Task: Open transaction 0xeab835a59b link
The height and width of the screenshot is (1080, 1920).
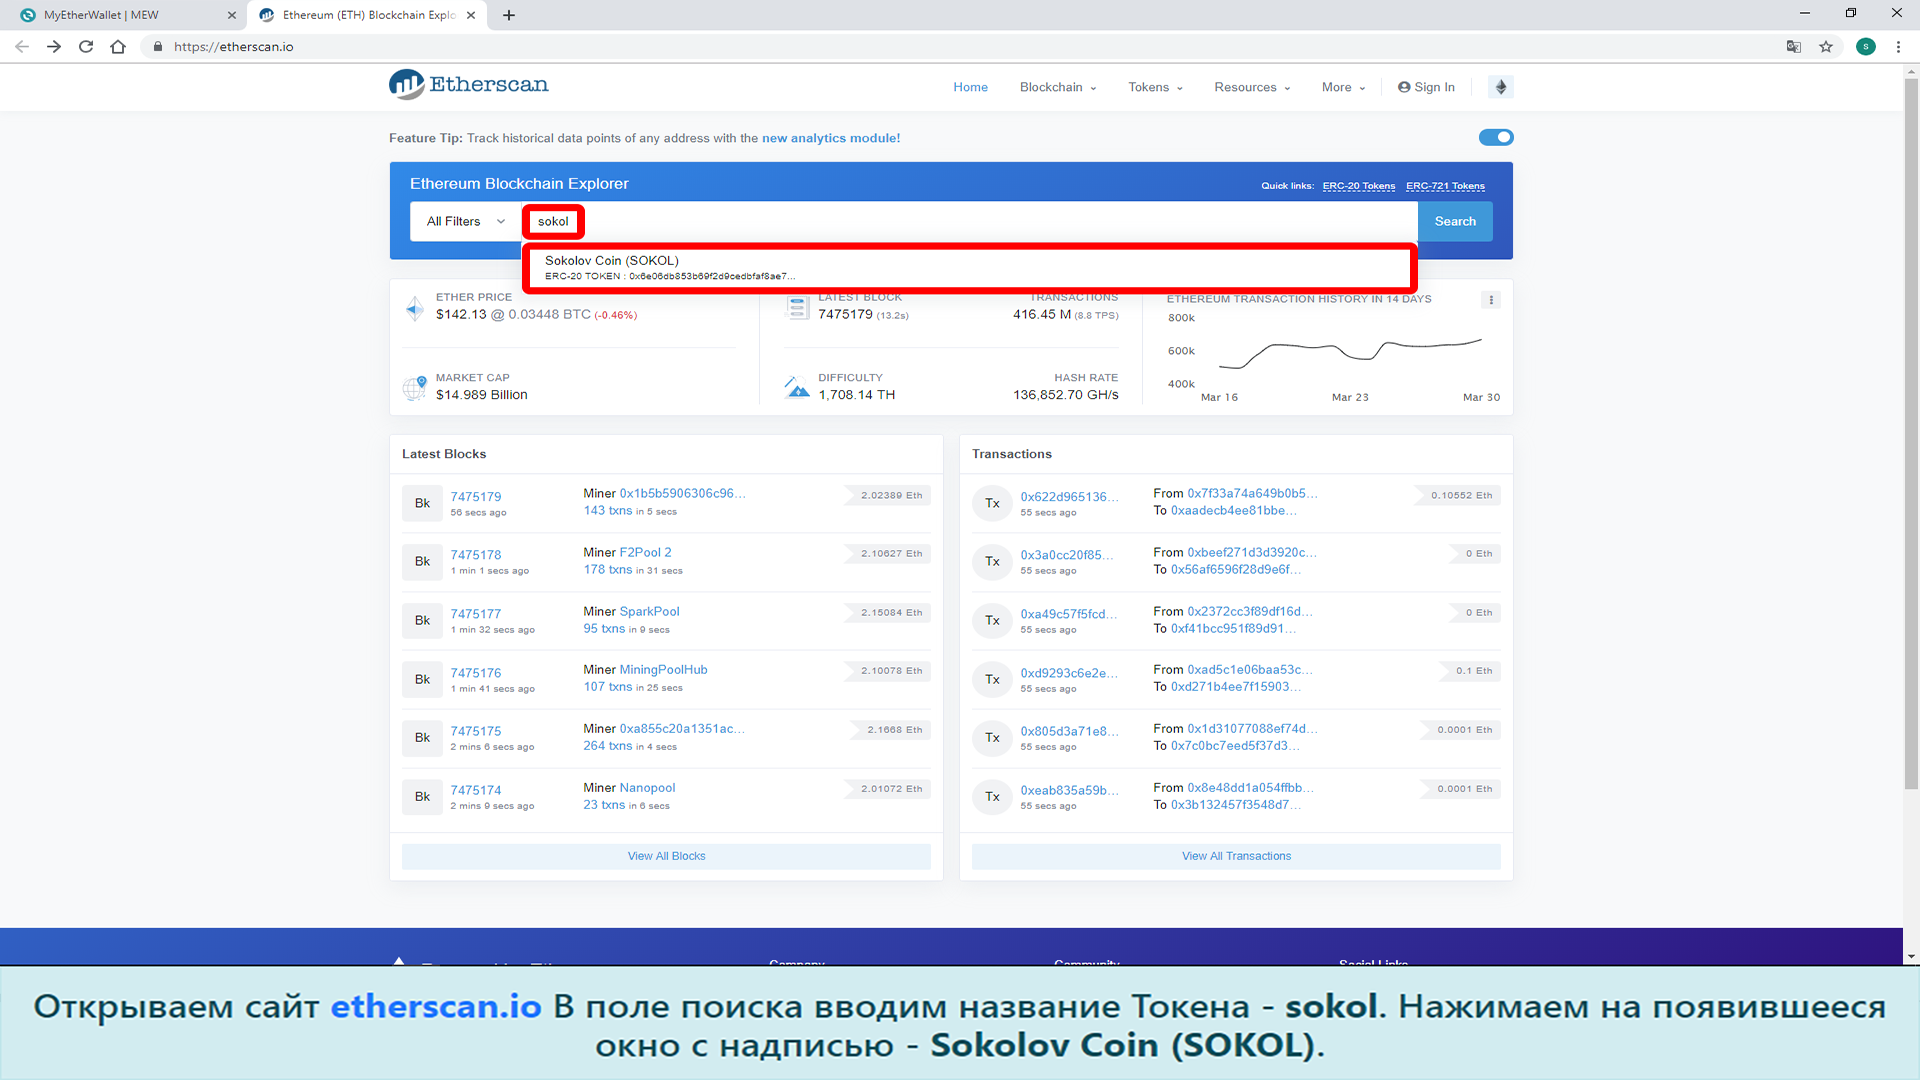Action: [x=1069, y=790]
